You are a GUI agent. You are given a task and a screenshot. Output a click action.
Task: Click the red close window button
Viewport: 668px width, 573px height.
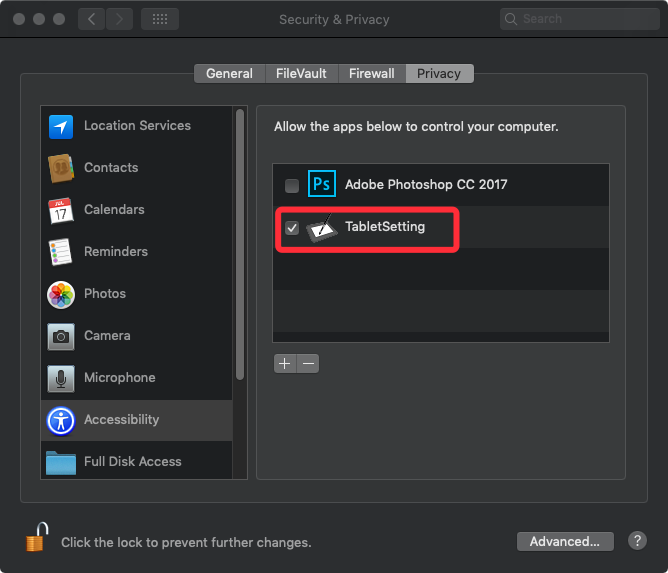pyautogui.click(x=19, y=19)
